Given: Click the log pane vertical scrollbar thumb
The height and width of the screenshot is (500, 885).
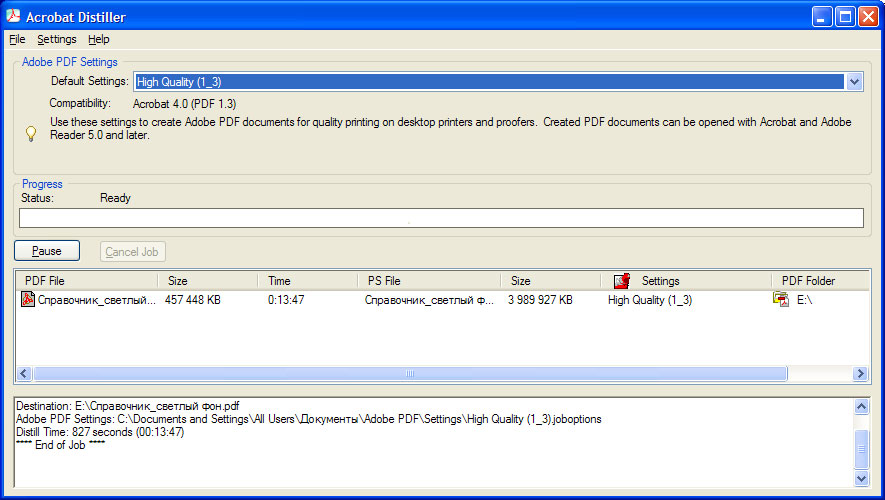Looking at the screenshot, I should [x=861, y=449].
